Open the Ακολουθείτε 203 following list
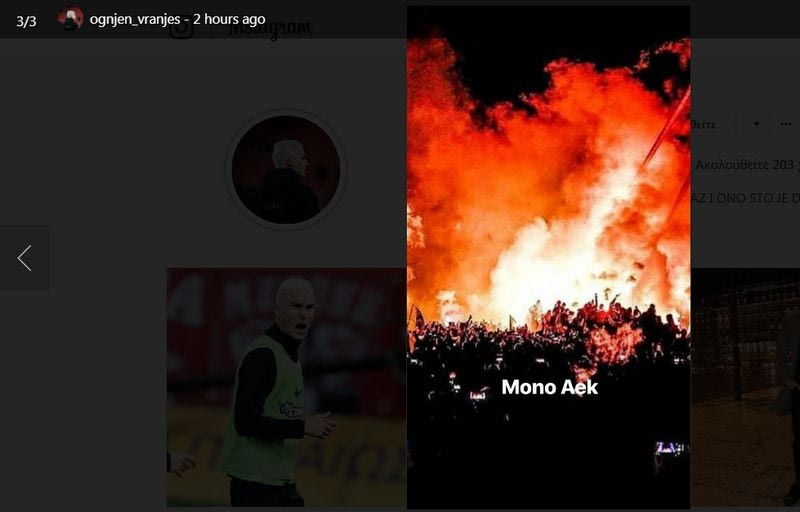This screenshot has height=512, width=800. pos(745,165)
